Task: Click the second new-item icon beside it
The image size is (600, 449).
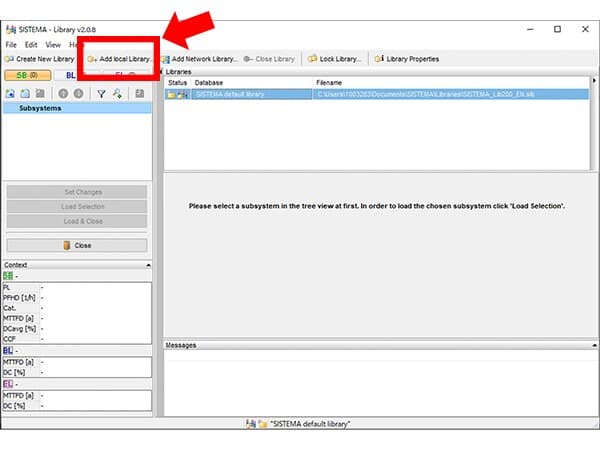Action: 25,93
